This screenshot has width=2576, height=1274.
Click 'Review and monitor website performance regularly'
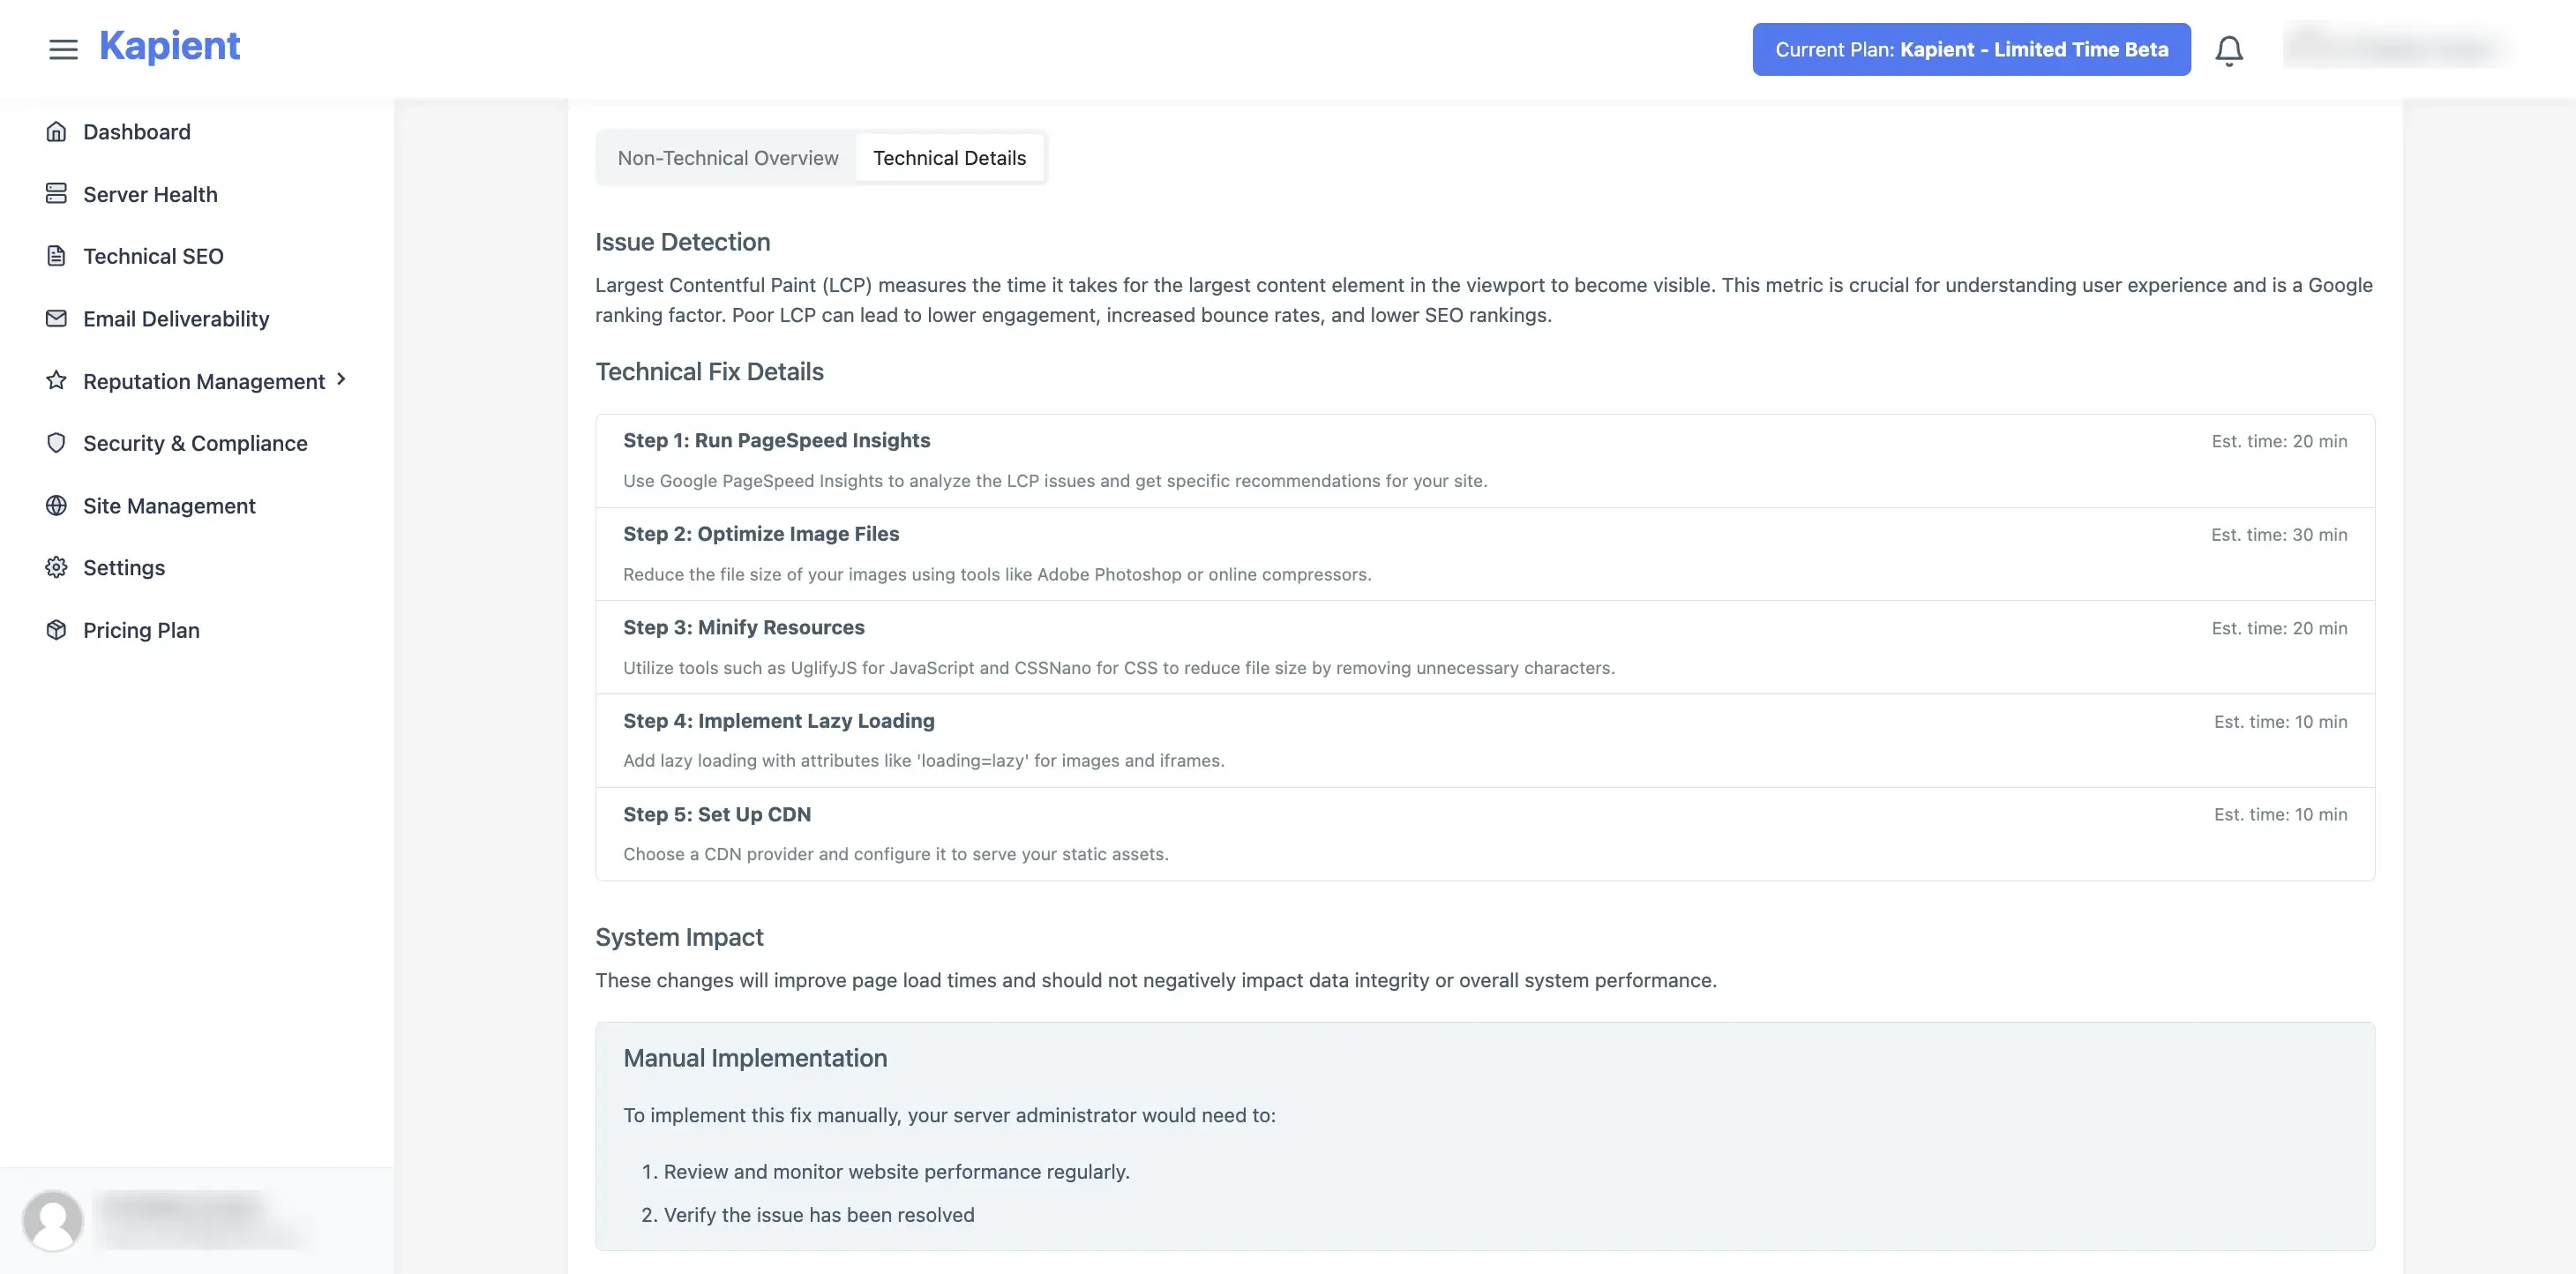(896, 1171)
